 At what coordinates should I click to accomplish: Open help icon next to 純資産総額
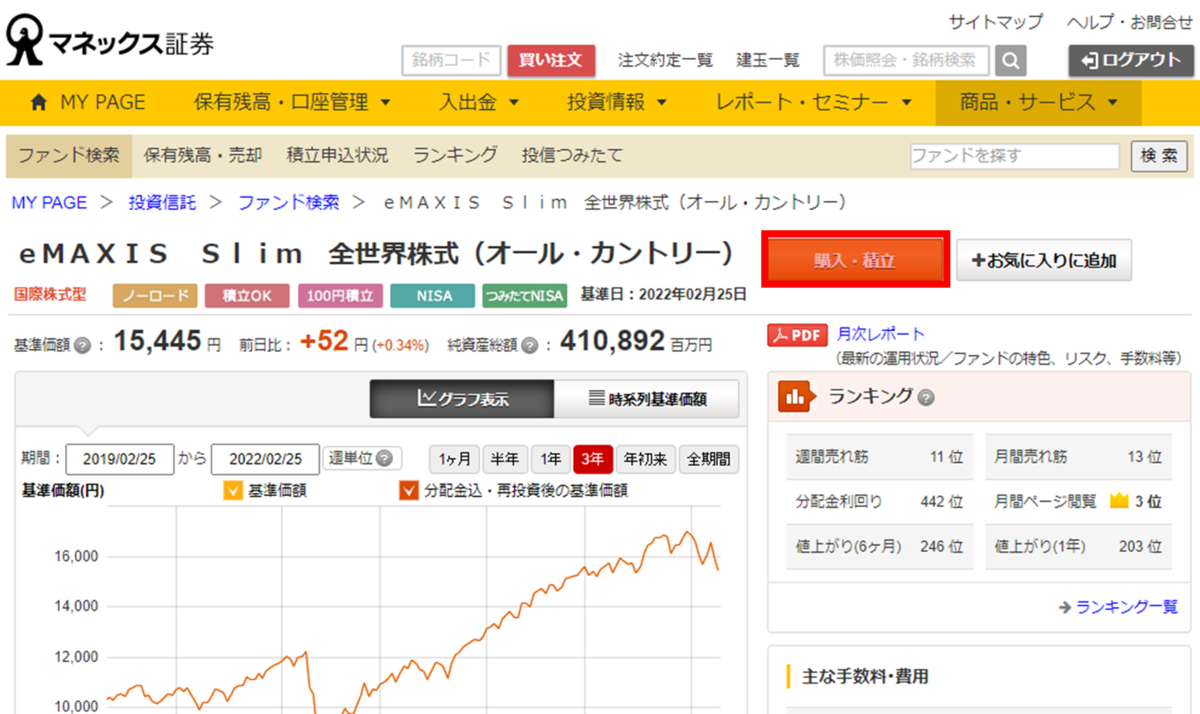click(x=529, y=345)
